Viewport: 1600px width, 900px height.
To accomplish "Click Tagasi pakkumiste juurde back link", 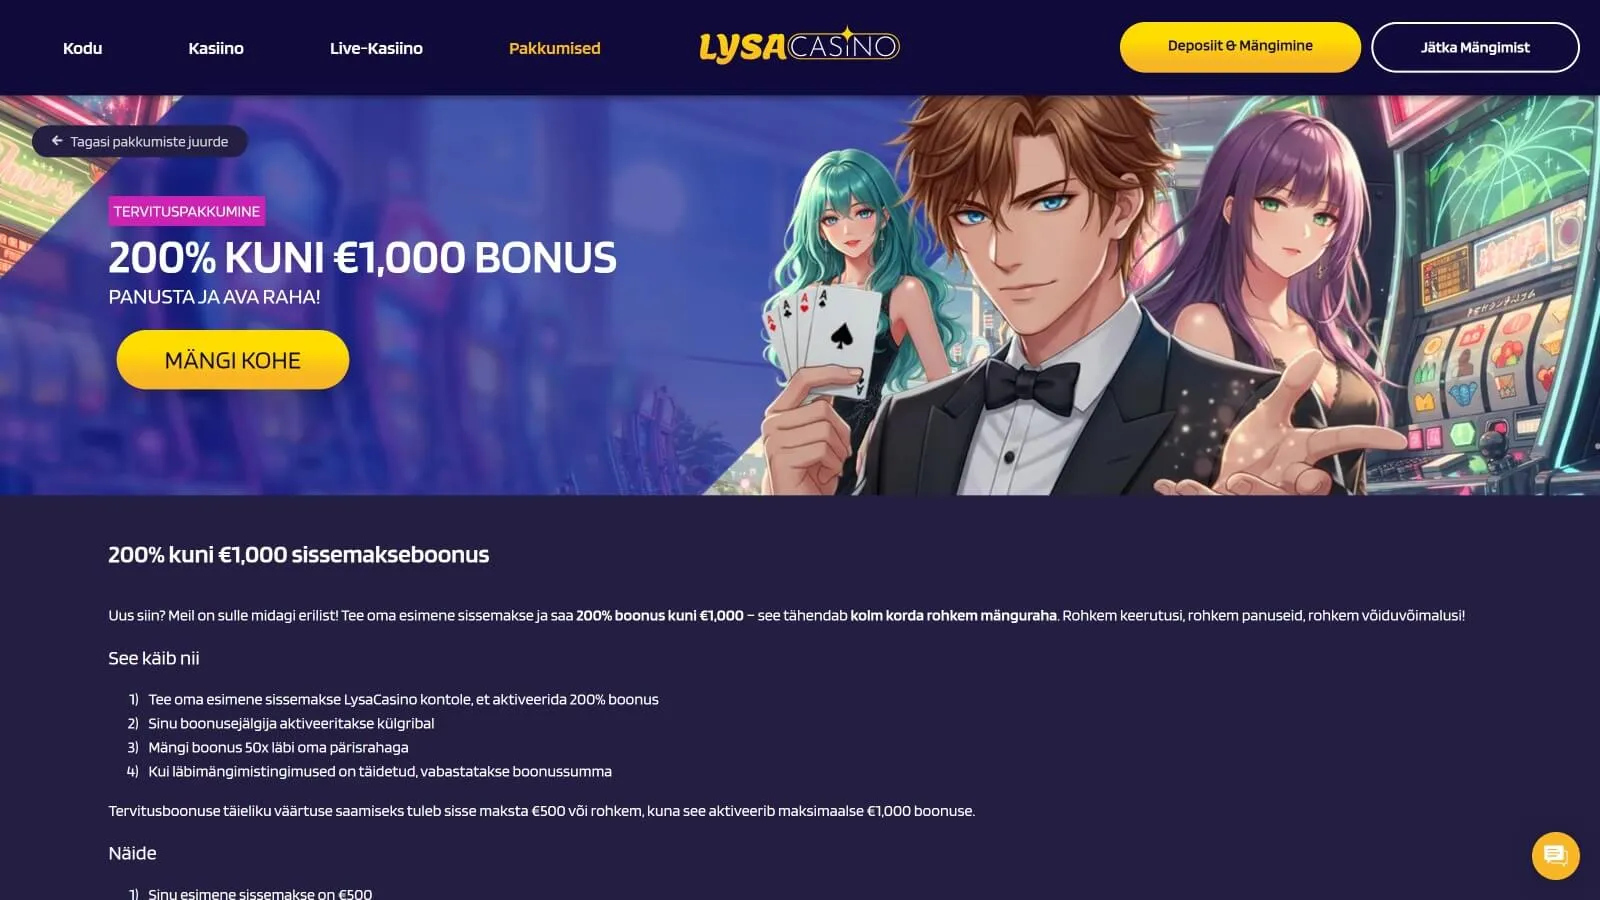I will point(140,141).
